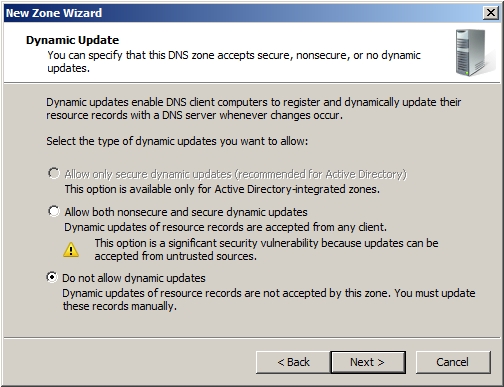Go back with the < Back button
Screen dimensions: 504x387
(293, 362)
